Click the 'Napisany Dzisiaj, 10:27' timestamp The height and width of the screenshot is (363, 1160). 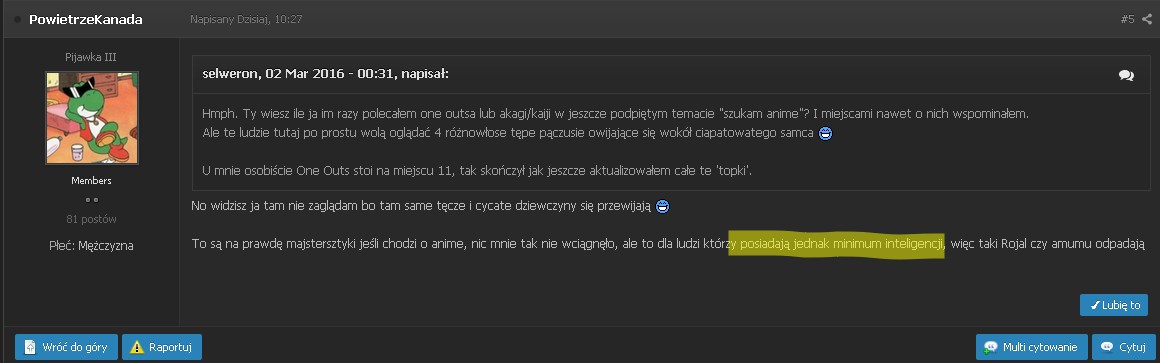(x=246, y=19)
